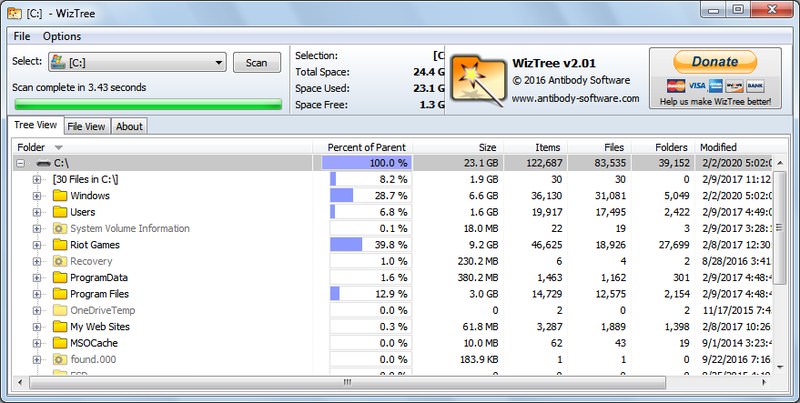Click the Users folder icon
800x403 pixels.
[x=60, y=212]
